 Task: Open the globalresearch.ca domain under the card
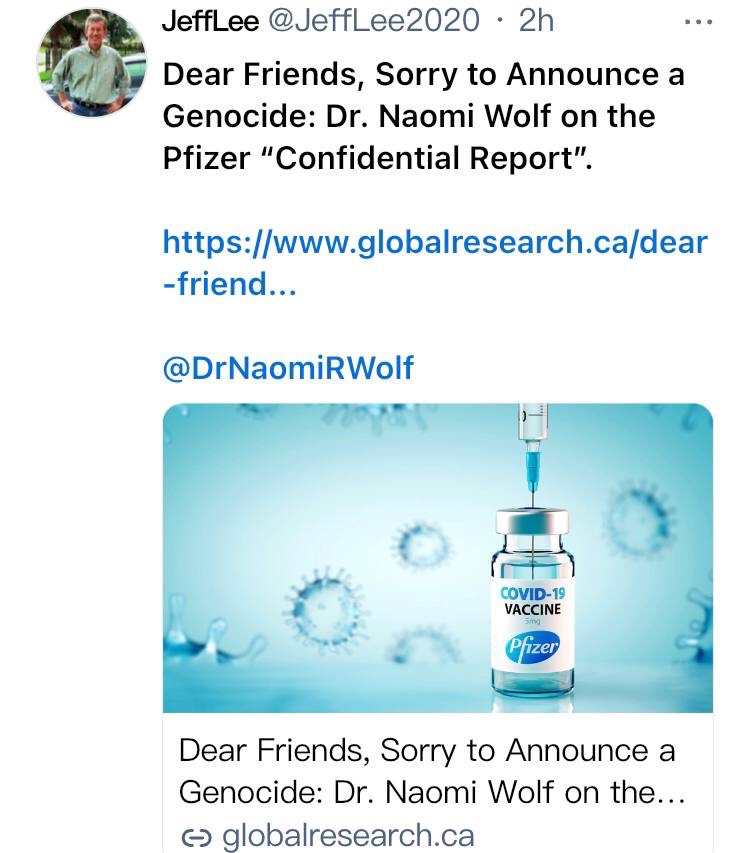[x=345, y=834]
